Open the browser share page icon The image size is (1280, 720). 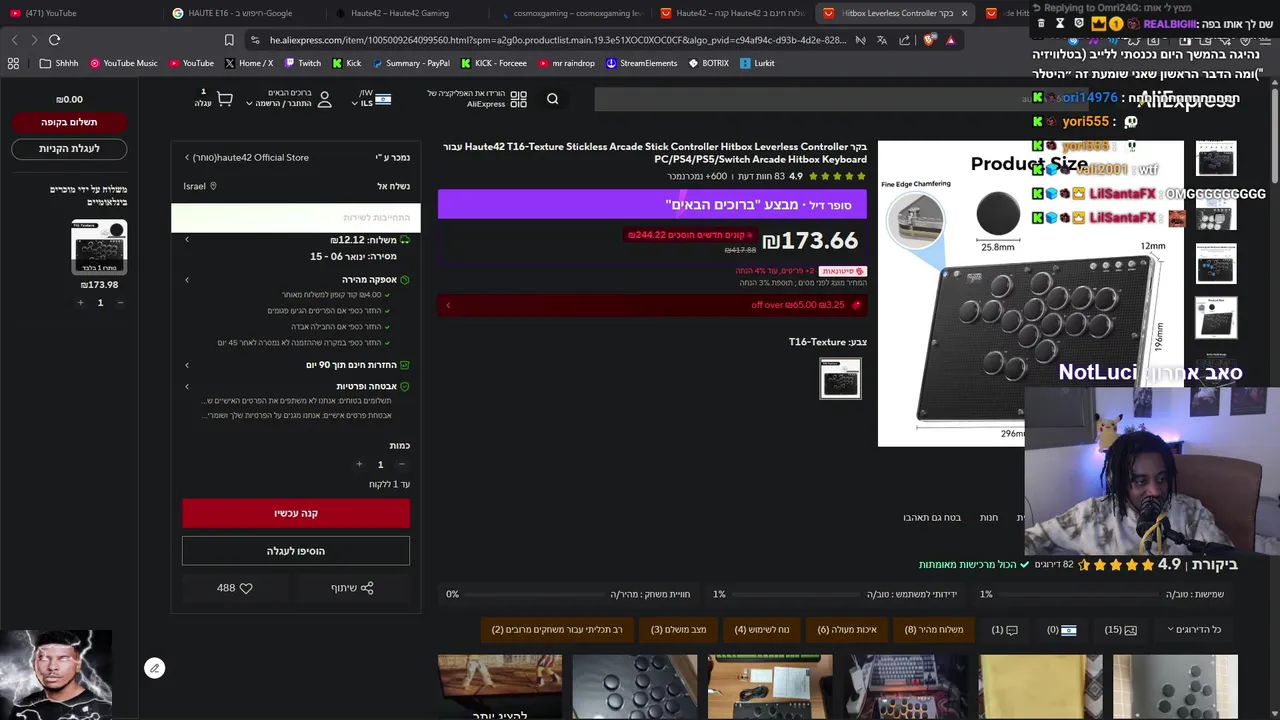(904, 40)
